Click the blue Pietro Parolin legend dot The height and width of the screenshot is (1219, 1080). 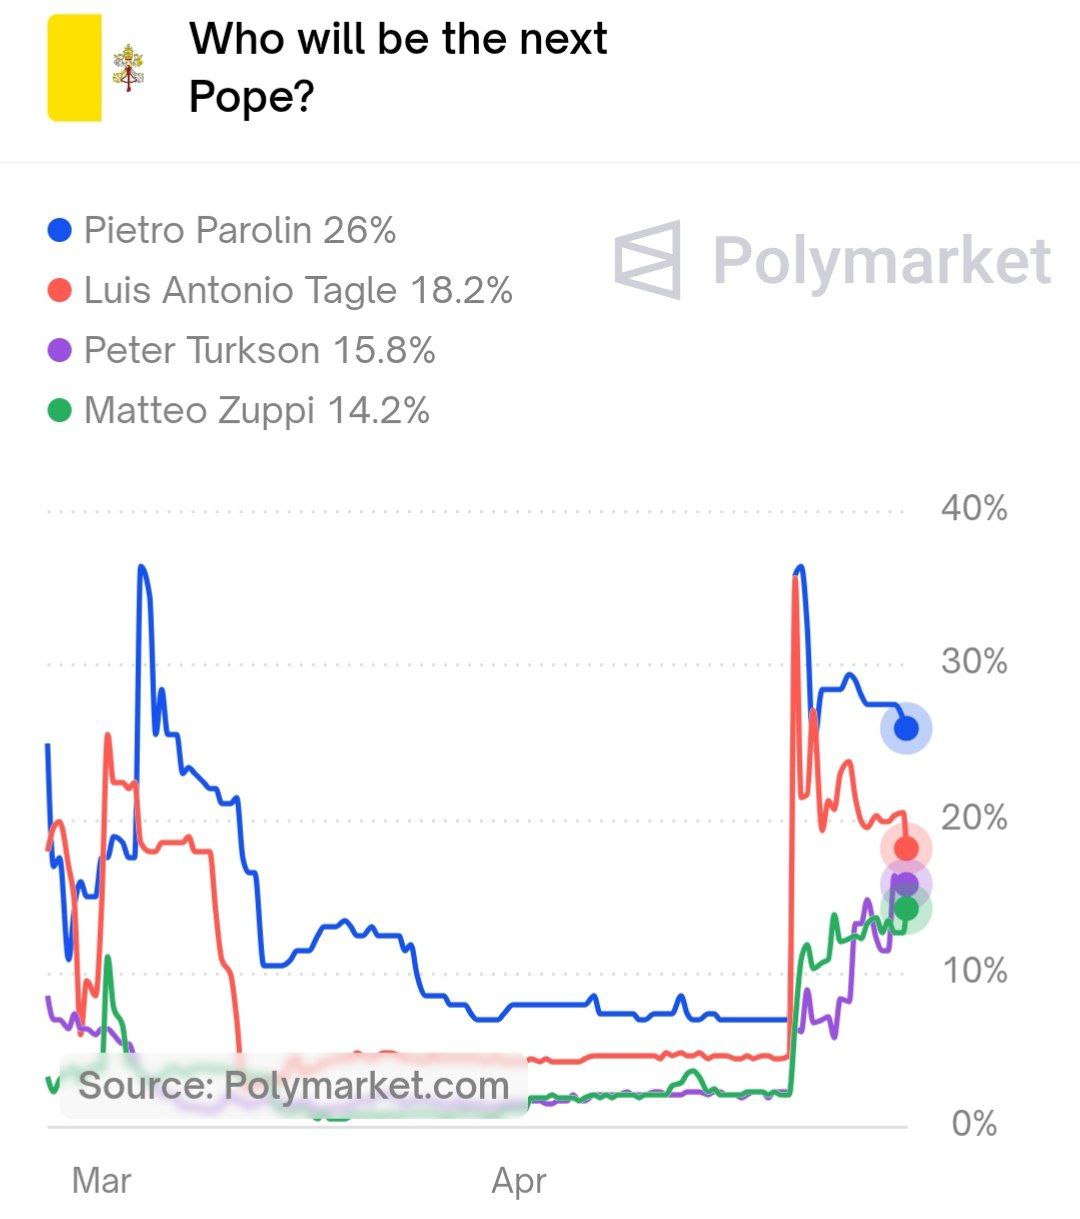point(60,231)
